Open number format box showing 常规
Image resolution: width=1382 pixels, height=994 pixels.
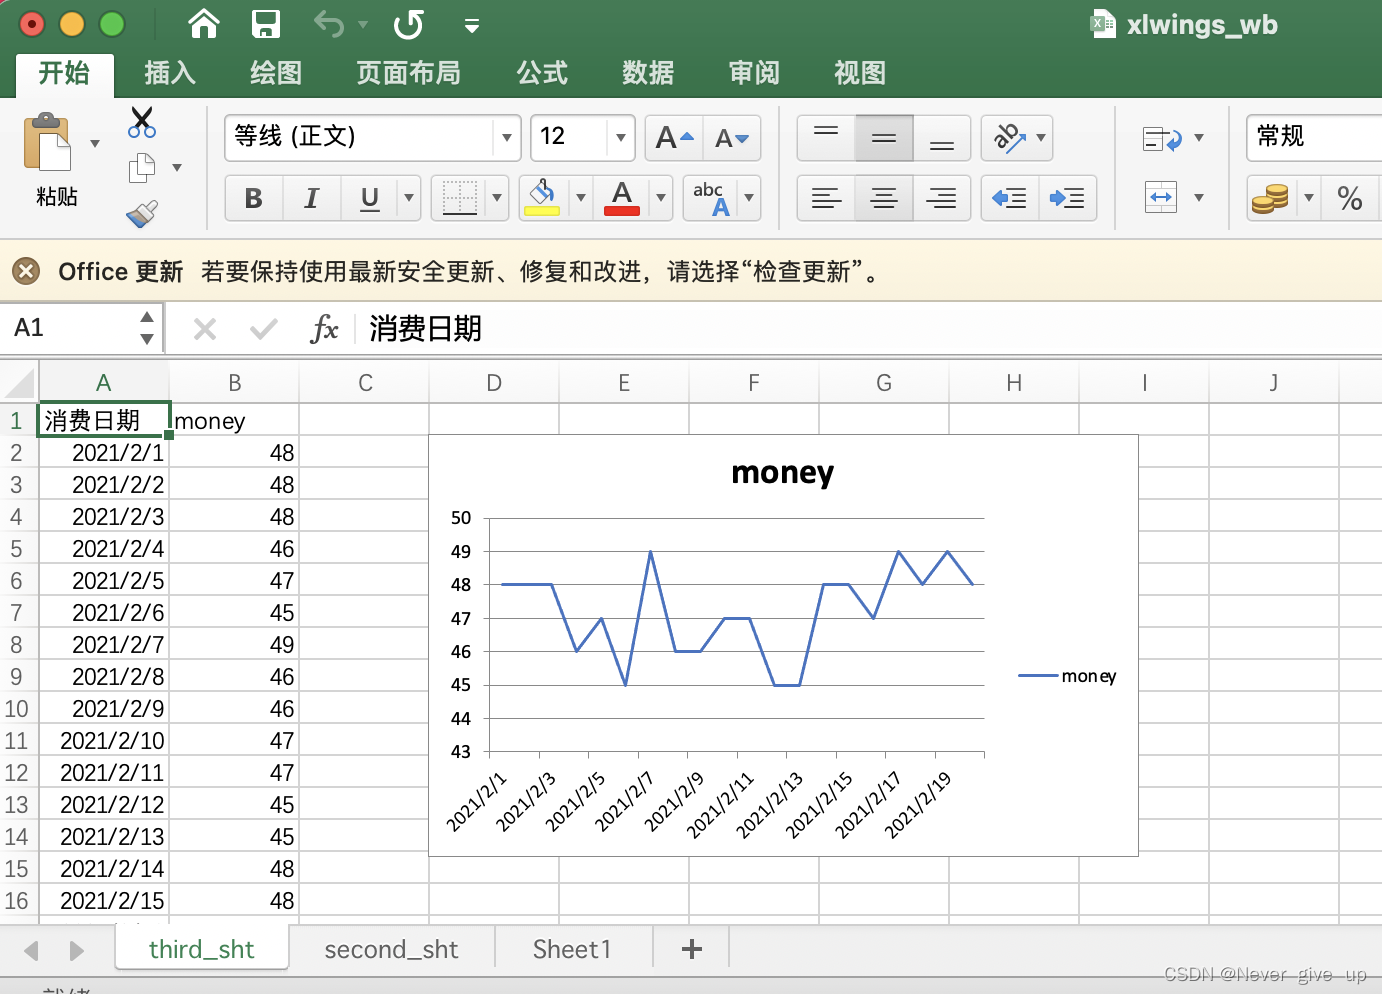[1314, 137]
